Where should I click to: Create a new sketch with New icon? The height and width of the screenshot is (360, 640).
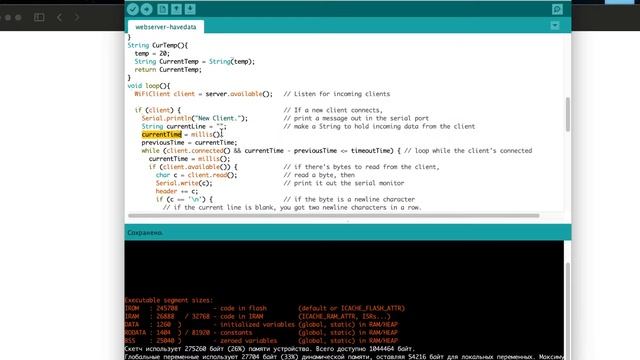[x=162, y=9]
